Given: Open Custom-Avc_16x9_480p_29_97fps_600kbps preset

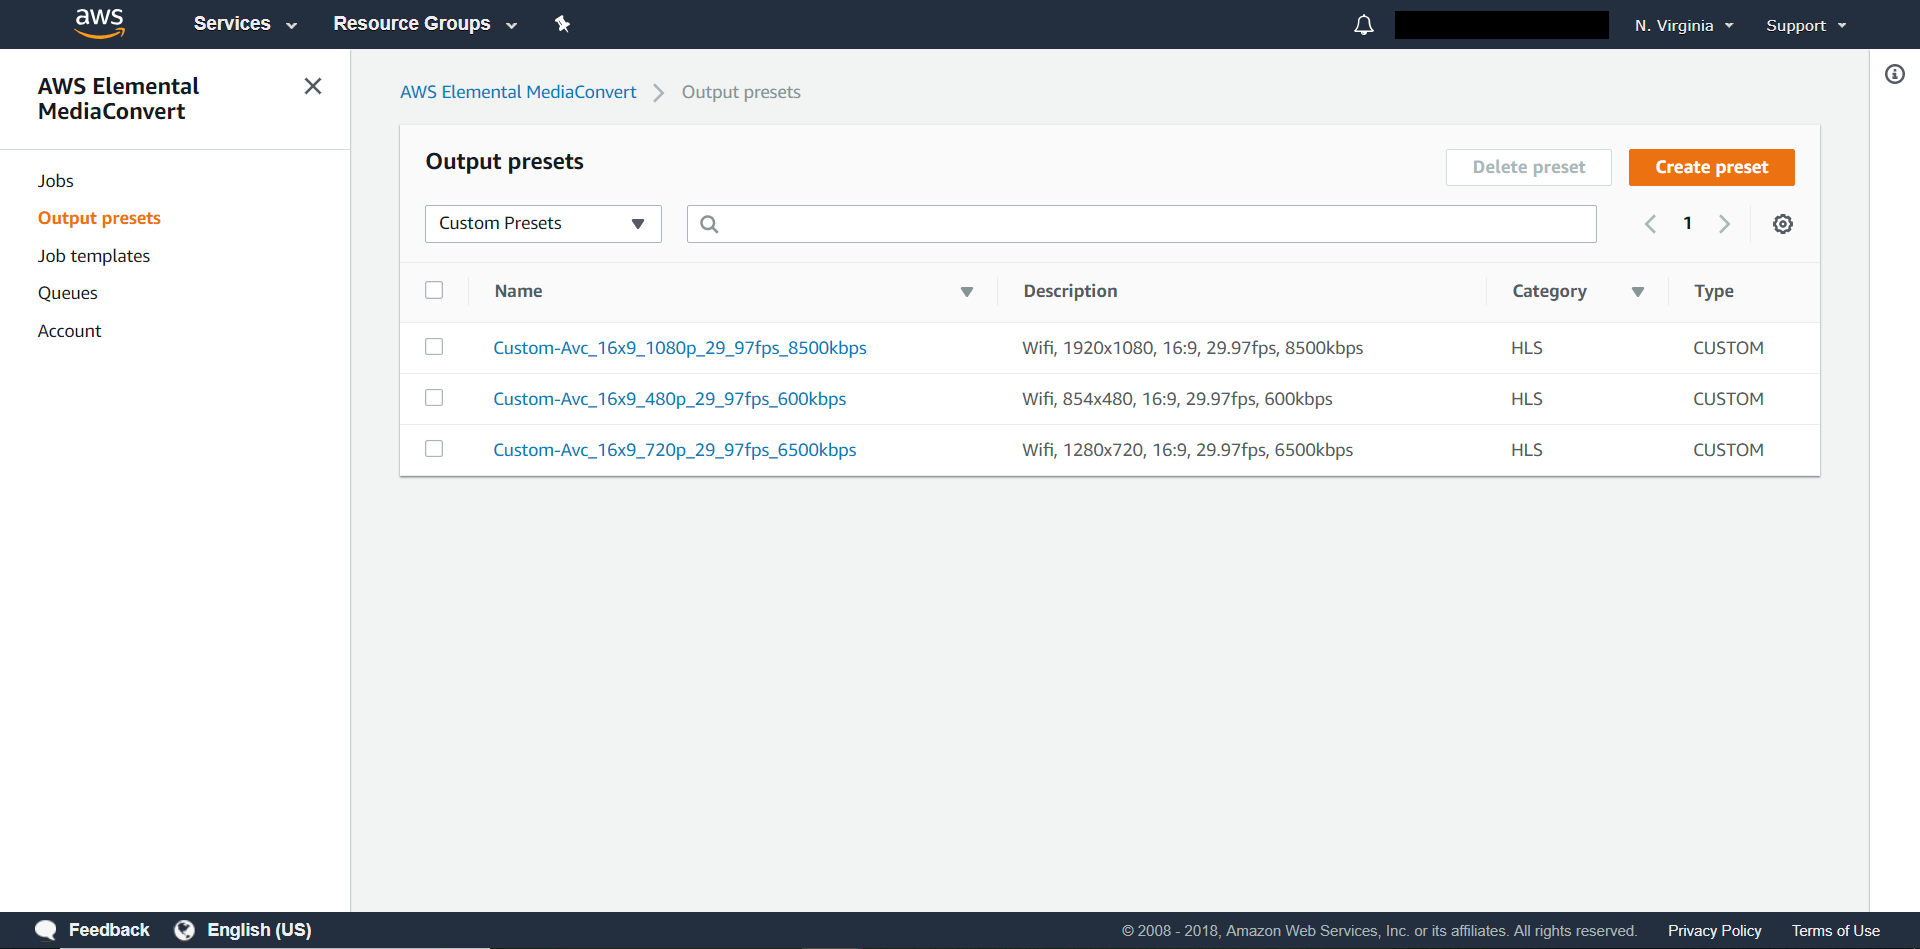Looking at the screenshot, I should [670, 399].
